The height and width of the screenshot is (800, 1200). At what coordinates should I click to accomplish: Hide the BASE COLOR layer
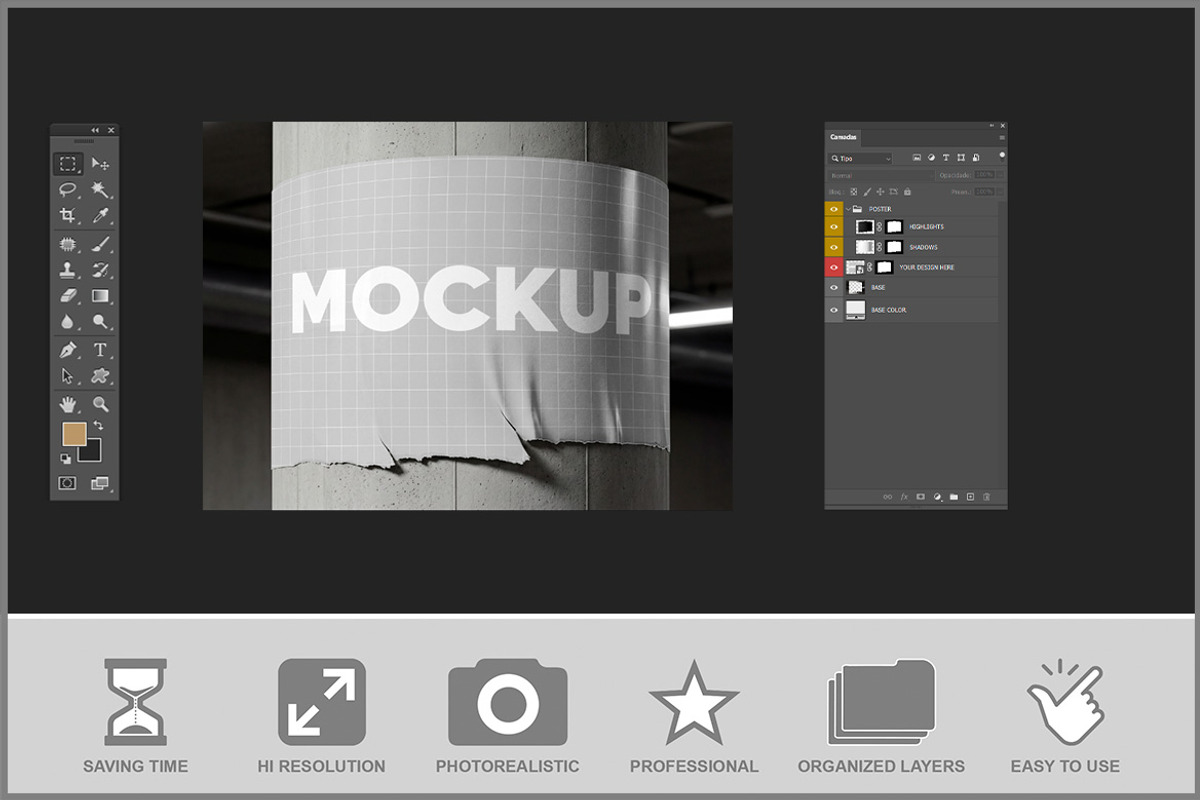click(834, 310)
